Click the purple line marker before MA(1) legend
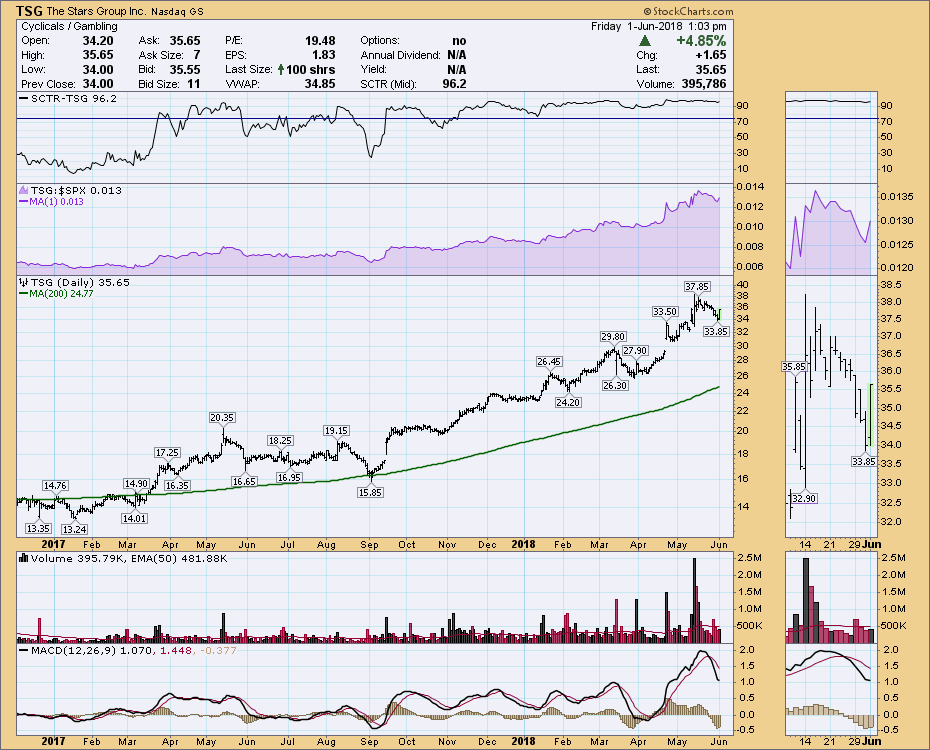The width and height of the screenshot is (930, 750). pyautogui.click(x=24, y=202)
